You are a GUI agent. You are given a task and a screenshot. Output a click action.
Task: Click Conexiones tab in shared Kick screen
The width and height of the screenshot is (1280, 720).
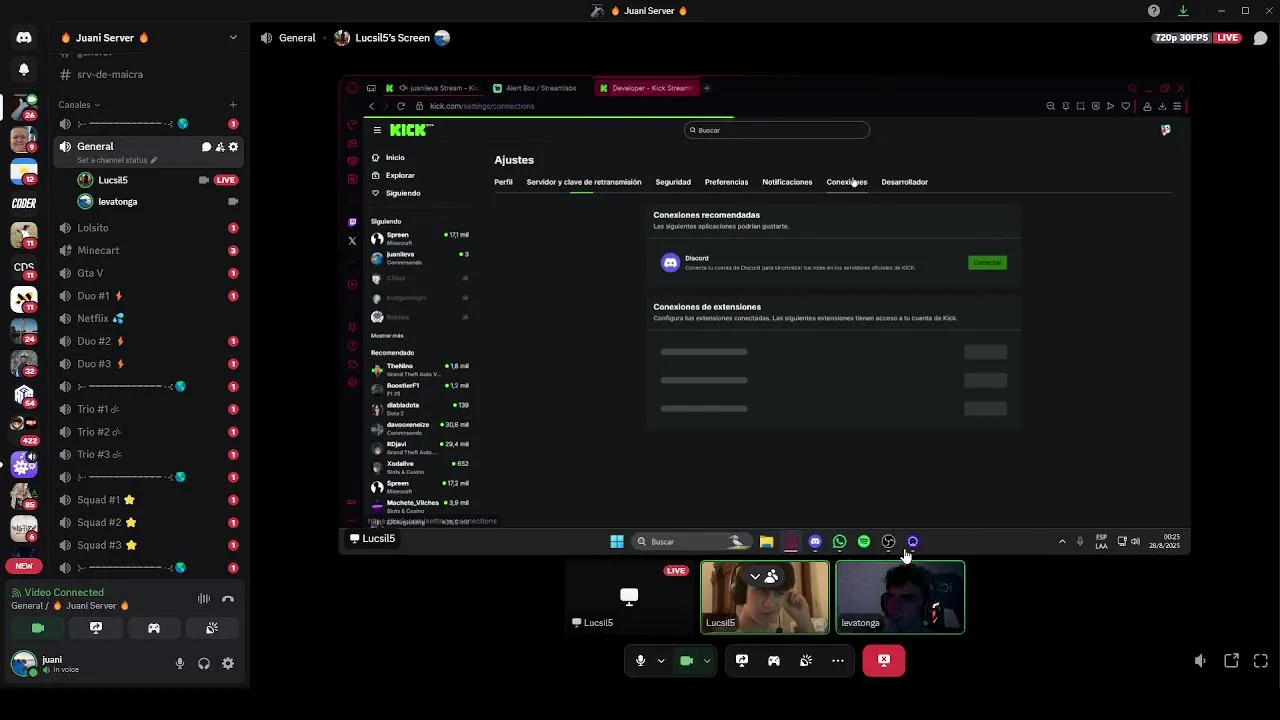coord(847,182)
